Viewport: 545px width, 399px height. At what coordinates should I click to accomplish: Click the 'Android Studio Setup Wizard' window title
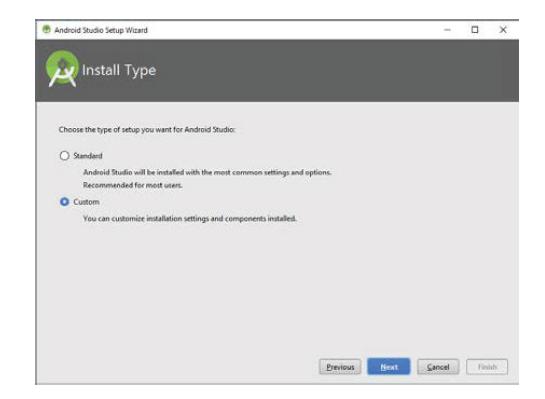[x=101, y=30]
